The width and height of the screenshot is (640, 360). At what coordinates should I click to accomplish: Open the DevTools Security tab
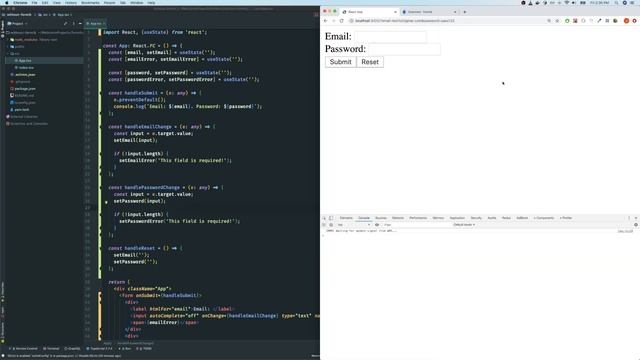(x=476, y=218)
